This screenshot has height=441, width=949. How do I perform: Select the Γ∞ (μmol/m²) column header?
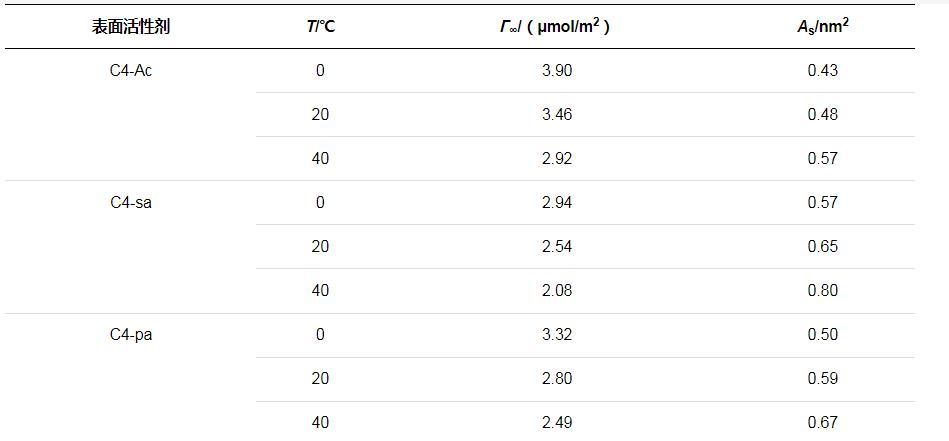coord(556,27)
